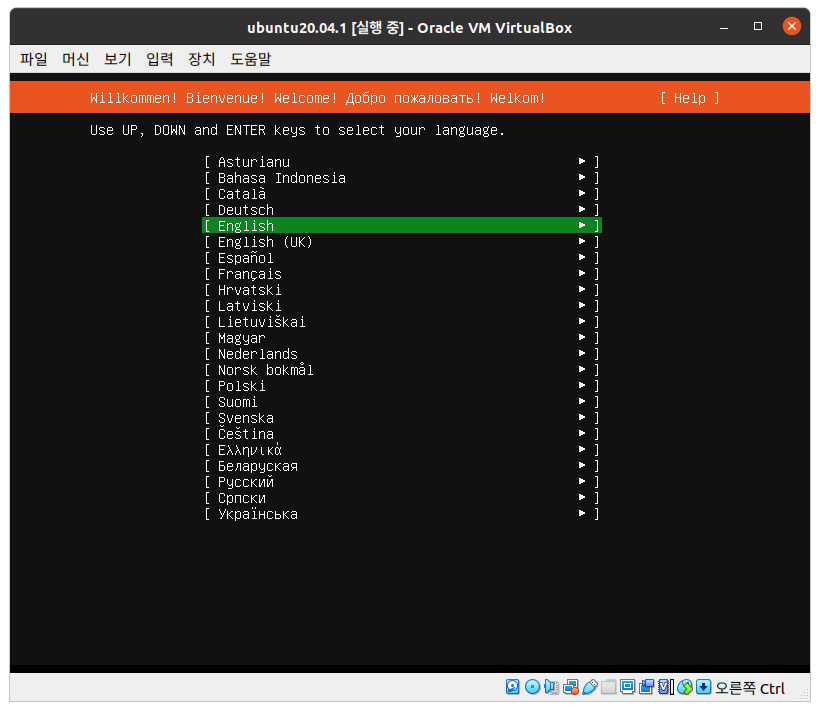
Task: Open the 도움말 menu
Action: click(250, 59)
